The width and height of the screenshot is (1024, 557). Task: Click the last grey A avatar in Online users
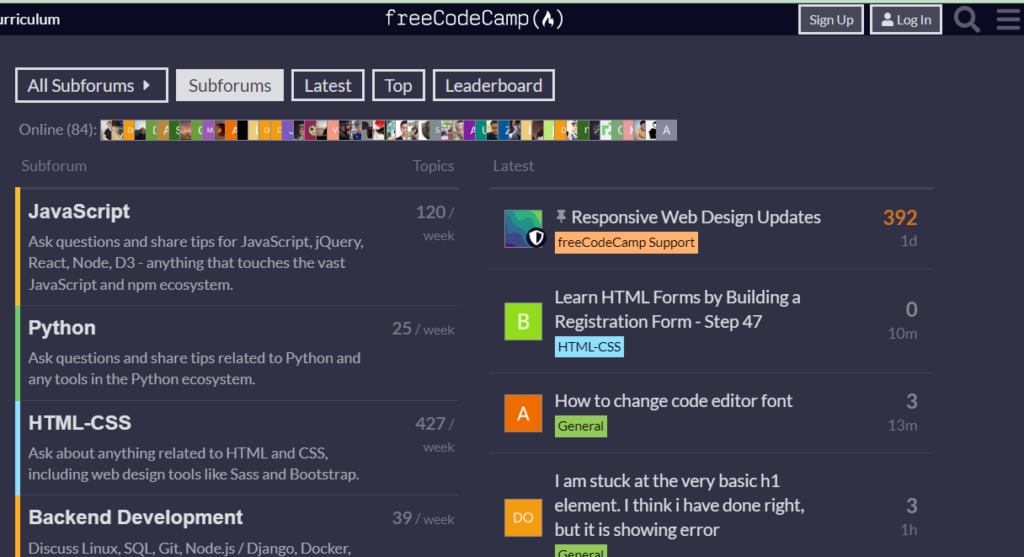pos(667,130)
